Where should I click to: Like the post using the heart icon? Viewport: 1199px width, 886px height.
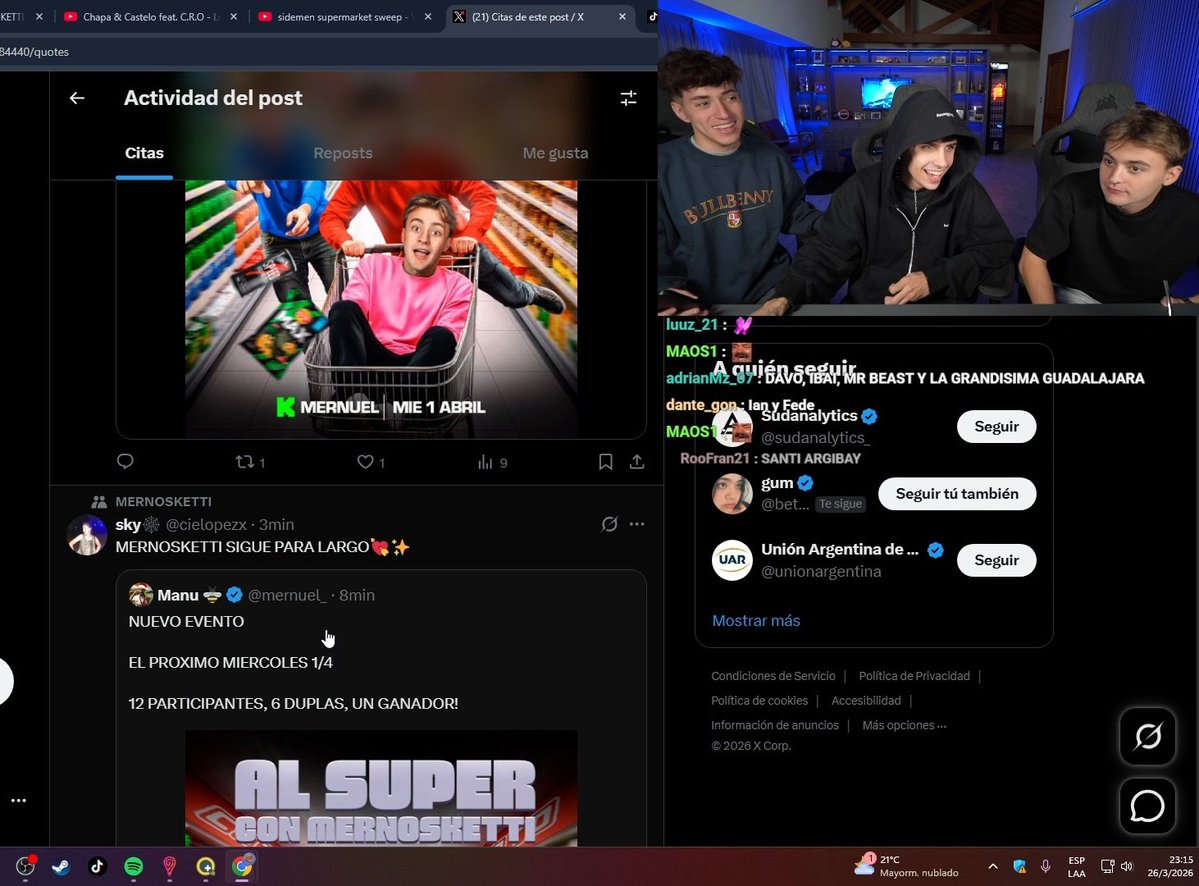click(x=366, y=461)
